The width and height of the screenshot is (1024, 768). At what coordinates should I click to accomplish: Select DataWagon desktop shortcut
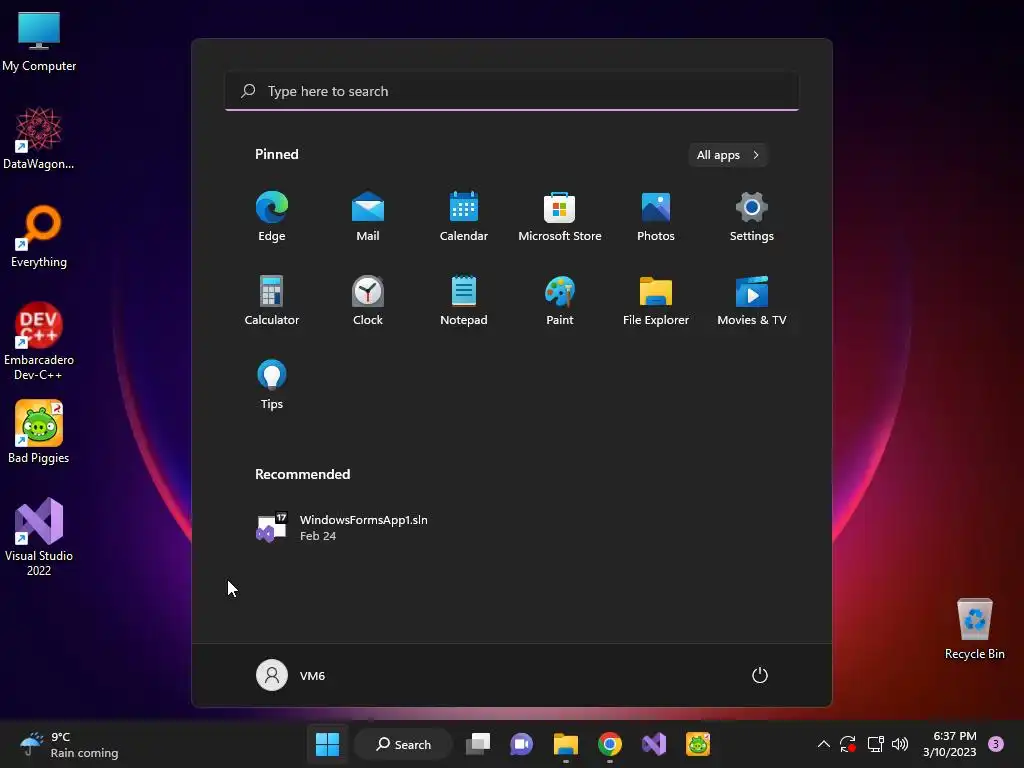point(39,138)
